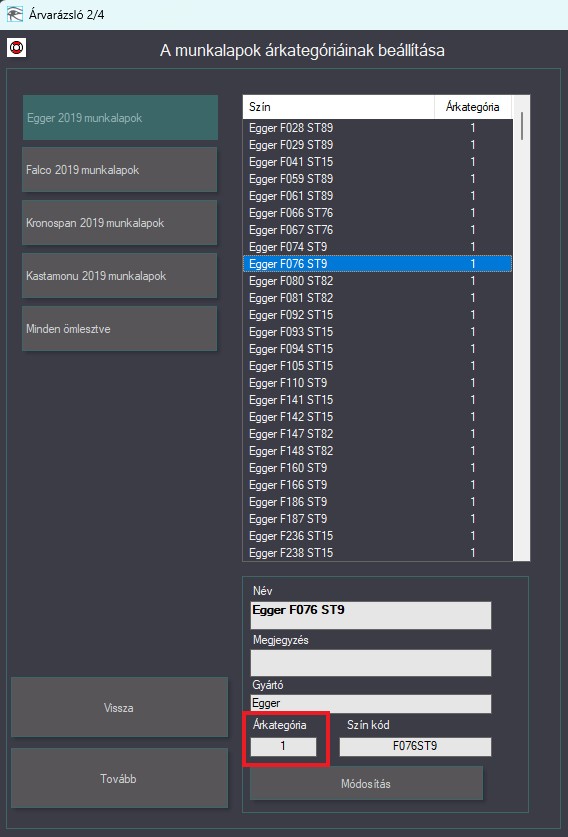This screenshot has height=837, width=568.
Task: Select row Egger F067 ST76
Action: 377,230
